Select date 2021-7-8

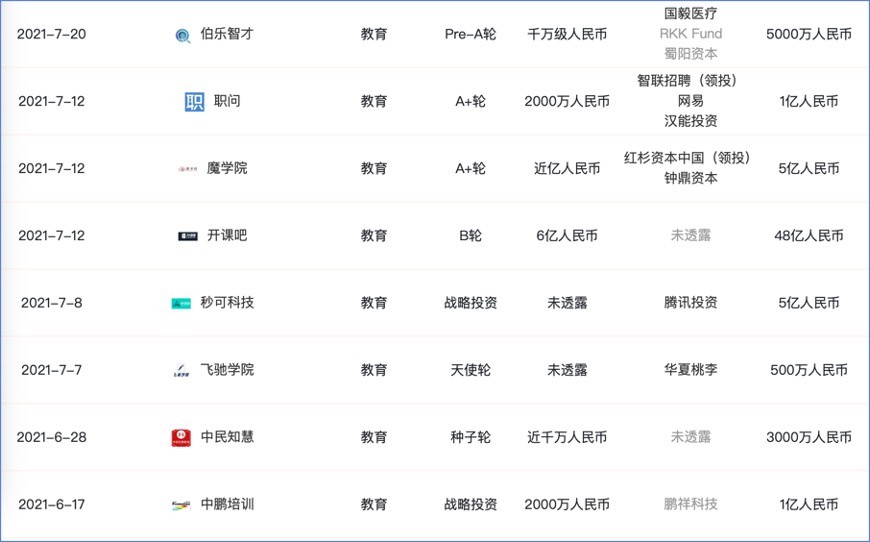click(x=52, y=302)
